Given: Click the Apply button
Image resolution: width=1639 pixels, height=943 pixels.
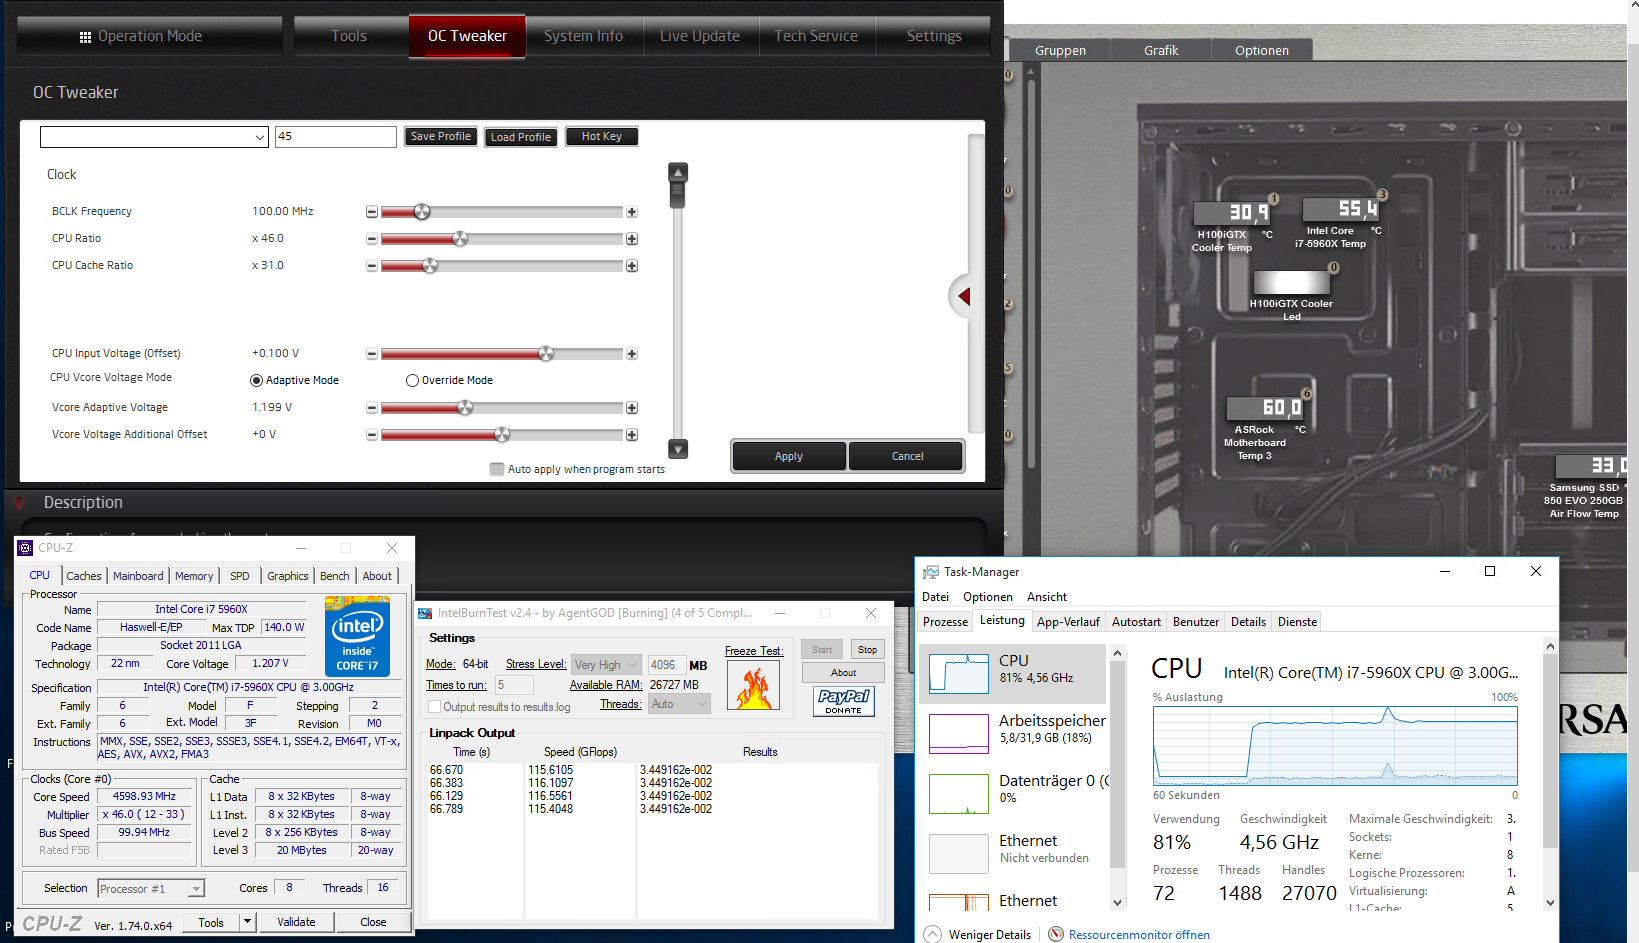Looking at the screenshot, I should [x=788, y=456].
